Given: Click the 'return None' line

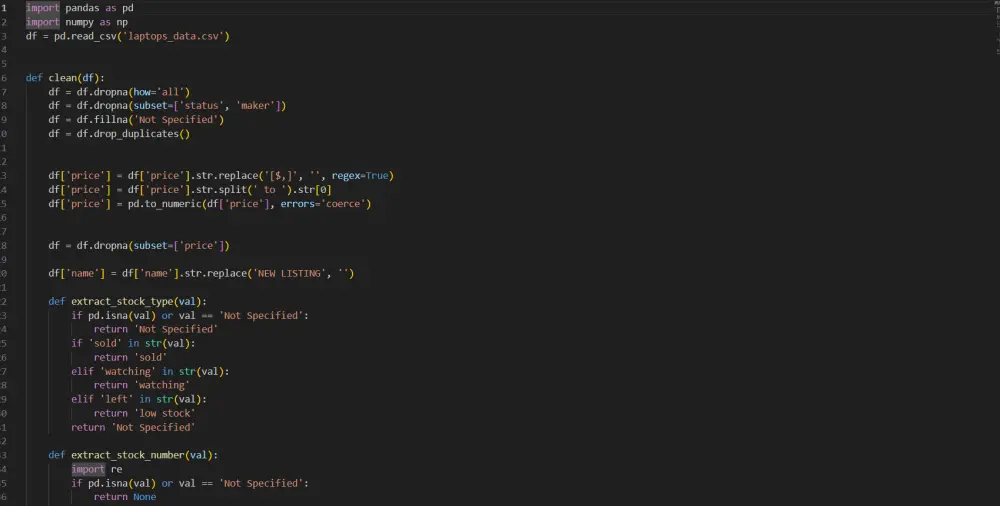Looking at the screenshot, I should 124,497.
